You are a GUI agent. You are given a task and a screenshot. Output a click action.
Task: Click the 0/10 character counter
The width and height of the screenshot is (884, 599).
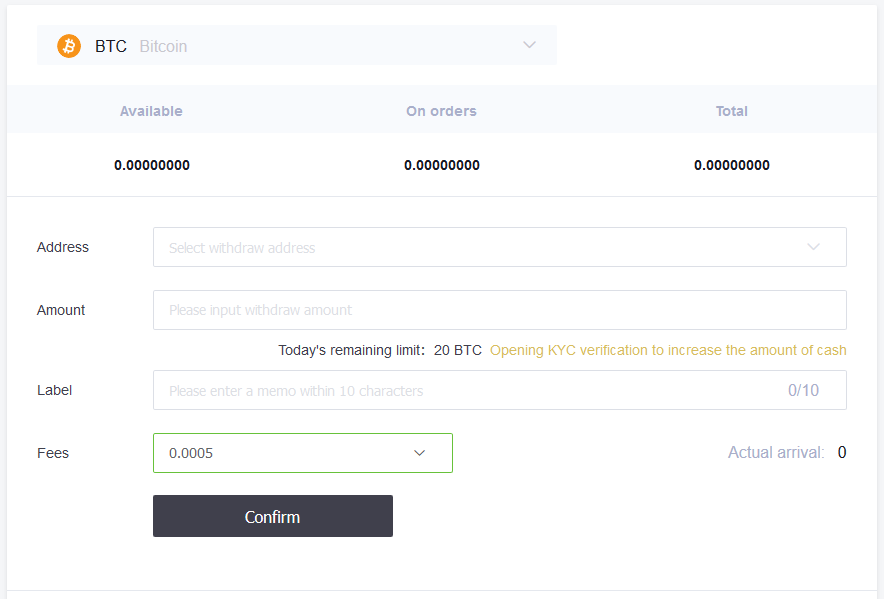(x=803, y=390)
